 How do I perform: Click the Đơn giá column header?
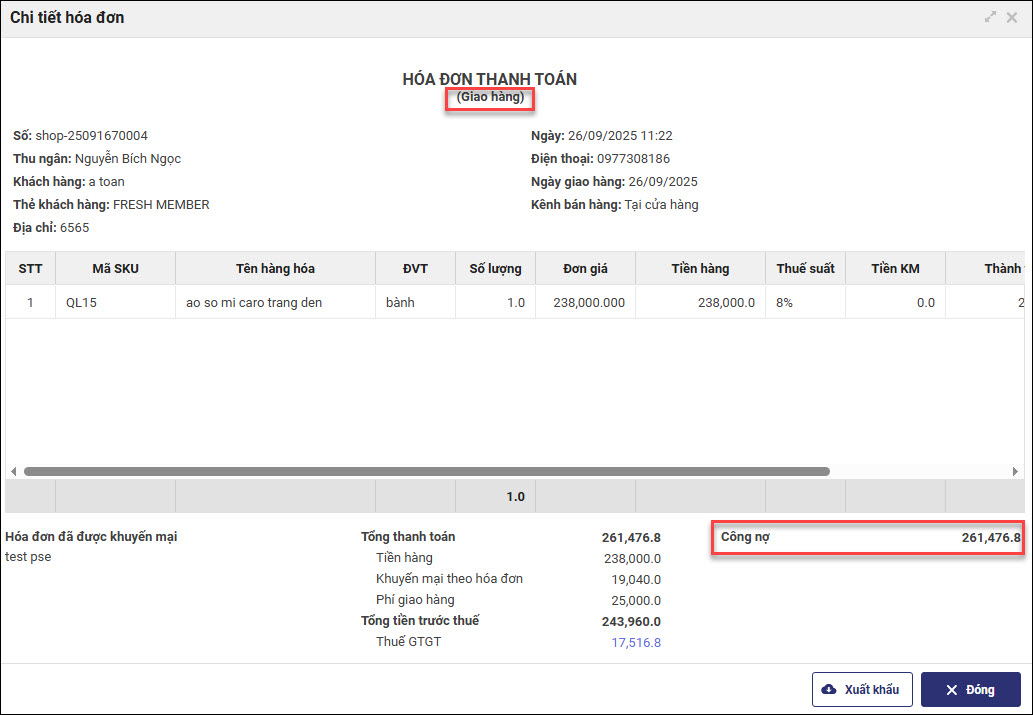[585, 268]
